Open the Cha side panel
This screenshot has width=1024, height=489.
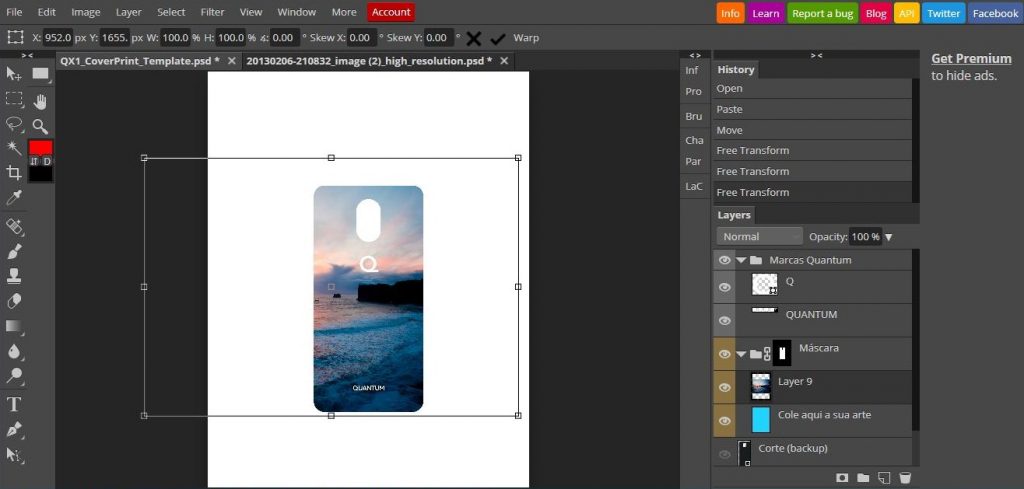click(x=694, y=140)
